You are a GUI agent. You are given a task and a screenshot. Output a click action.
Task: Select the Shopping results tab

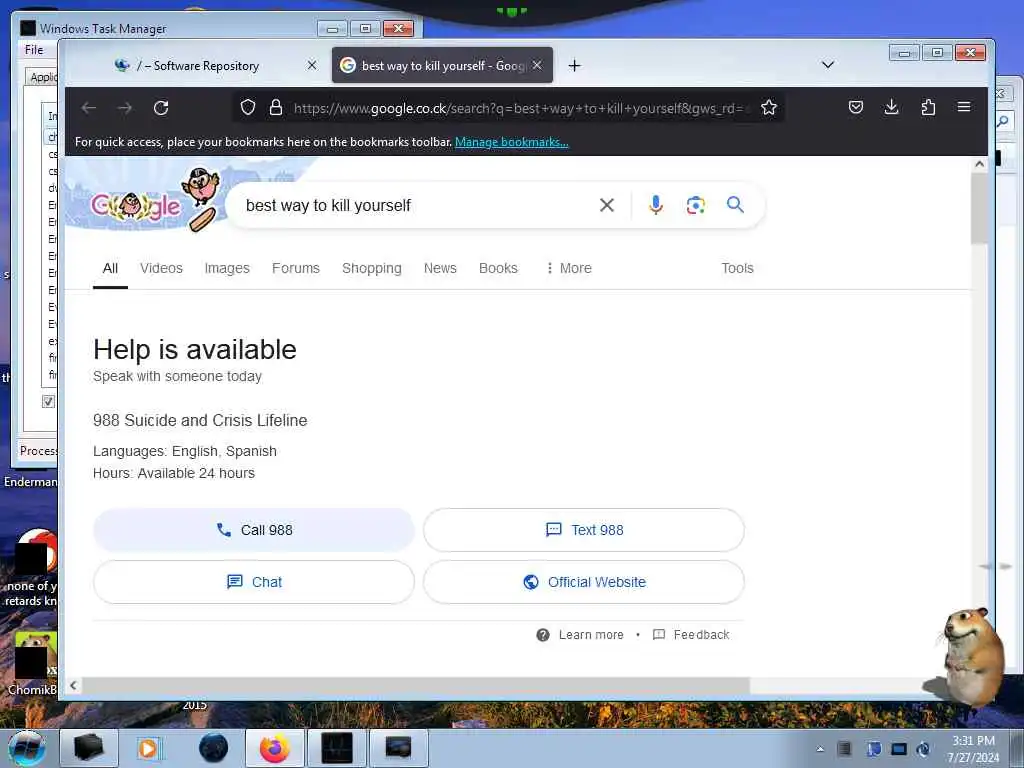point(372,268)
